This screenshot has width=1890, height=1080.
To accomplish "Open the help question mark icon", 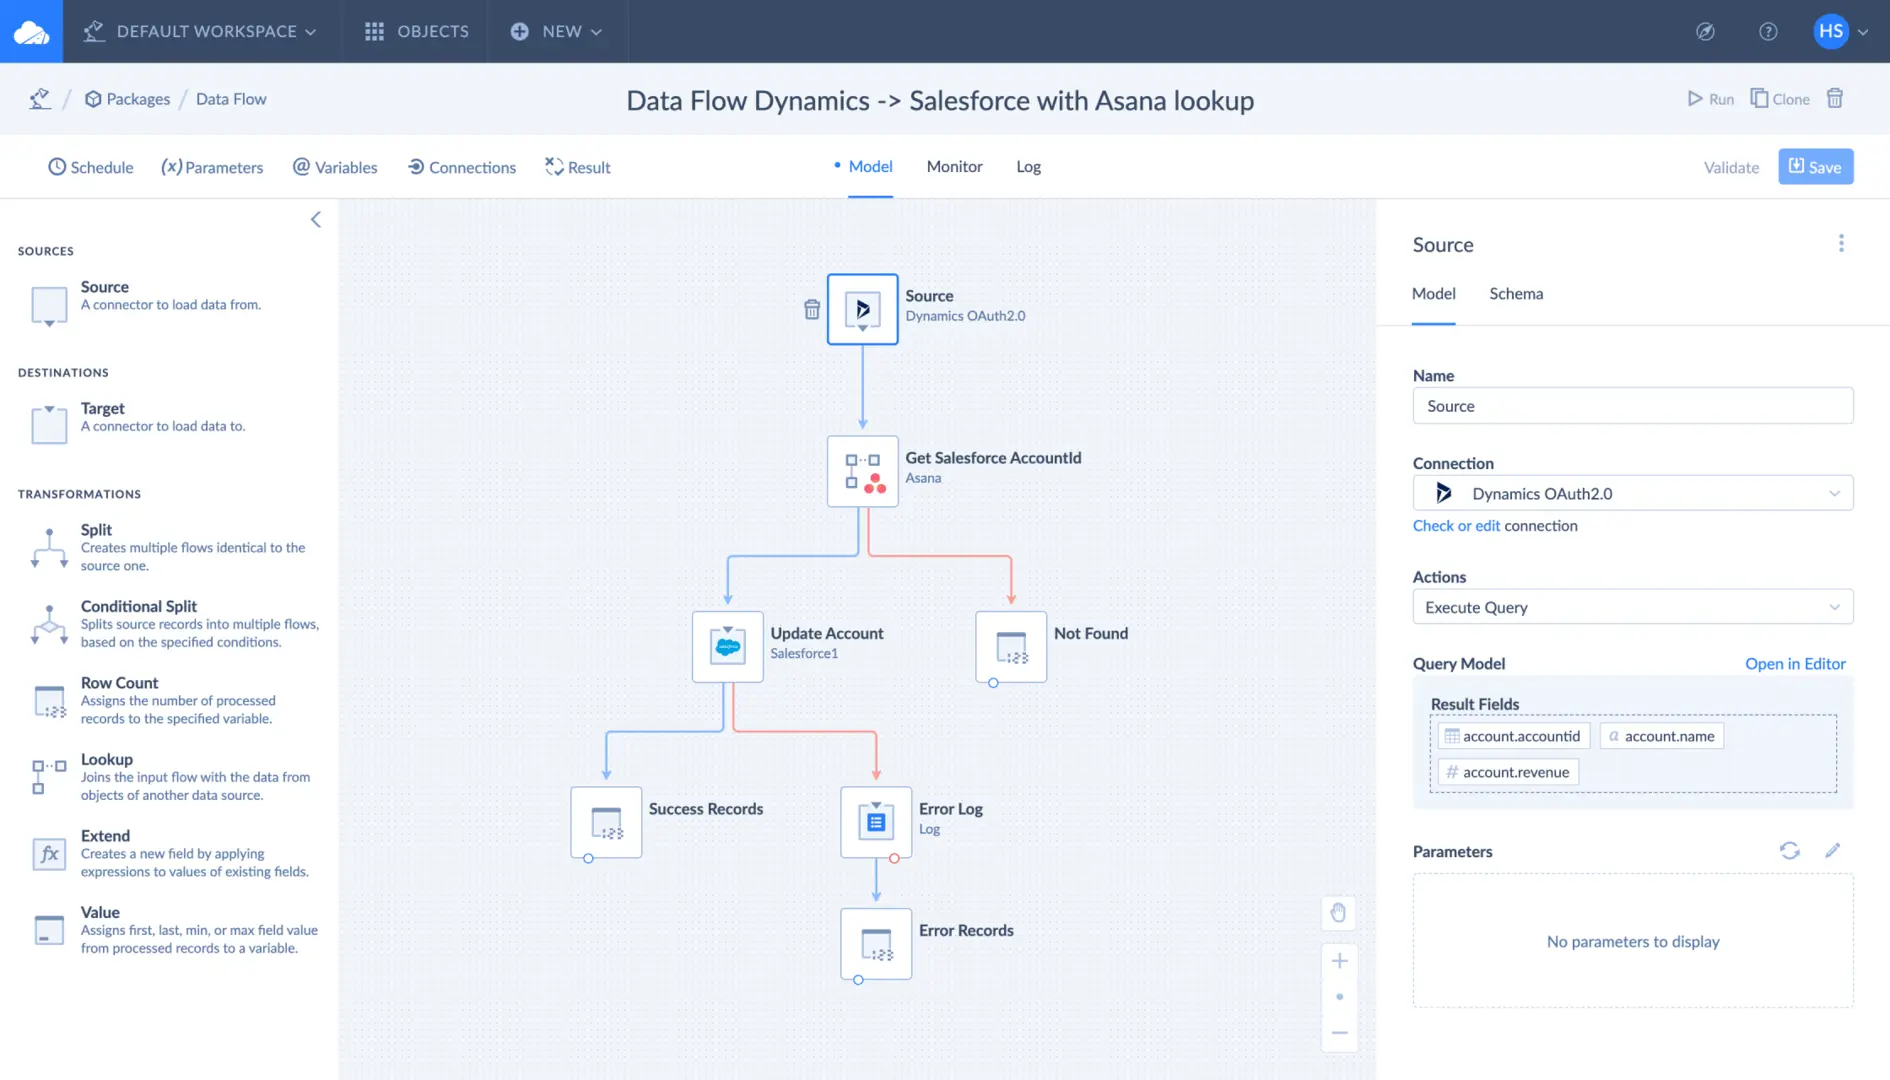I will (1768, 32).
